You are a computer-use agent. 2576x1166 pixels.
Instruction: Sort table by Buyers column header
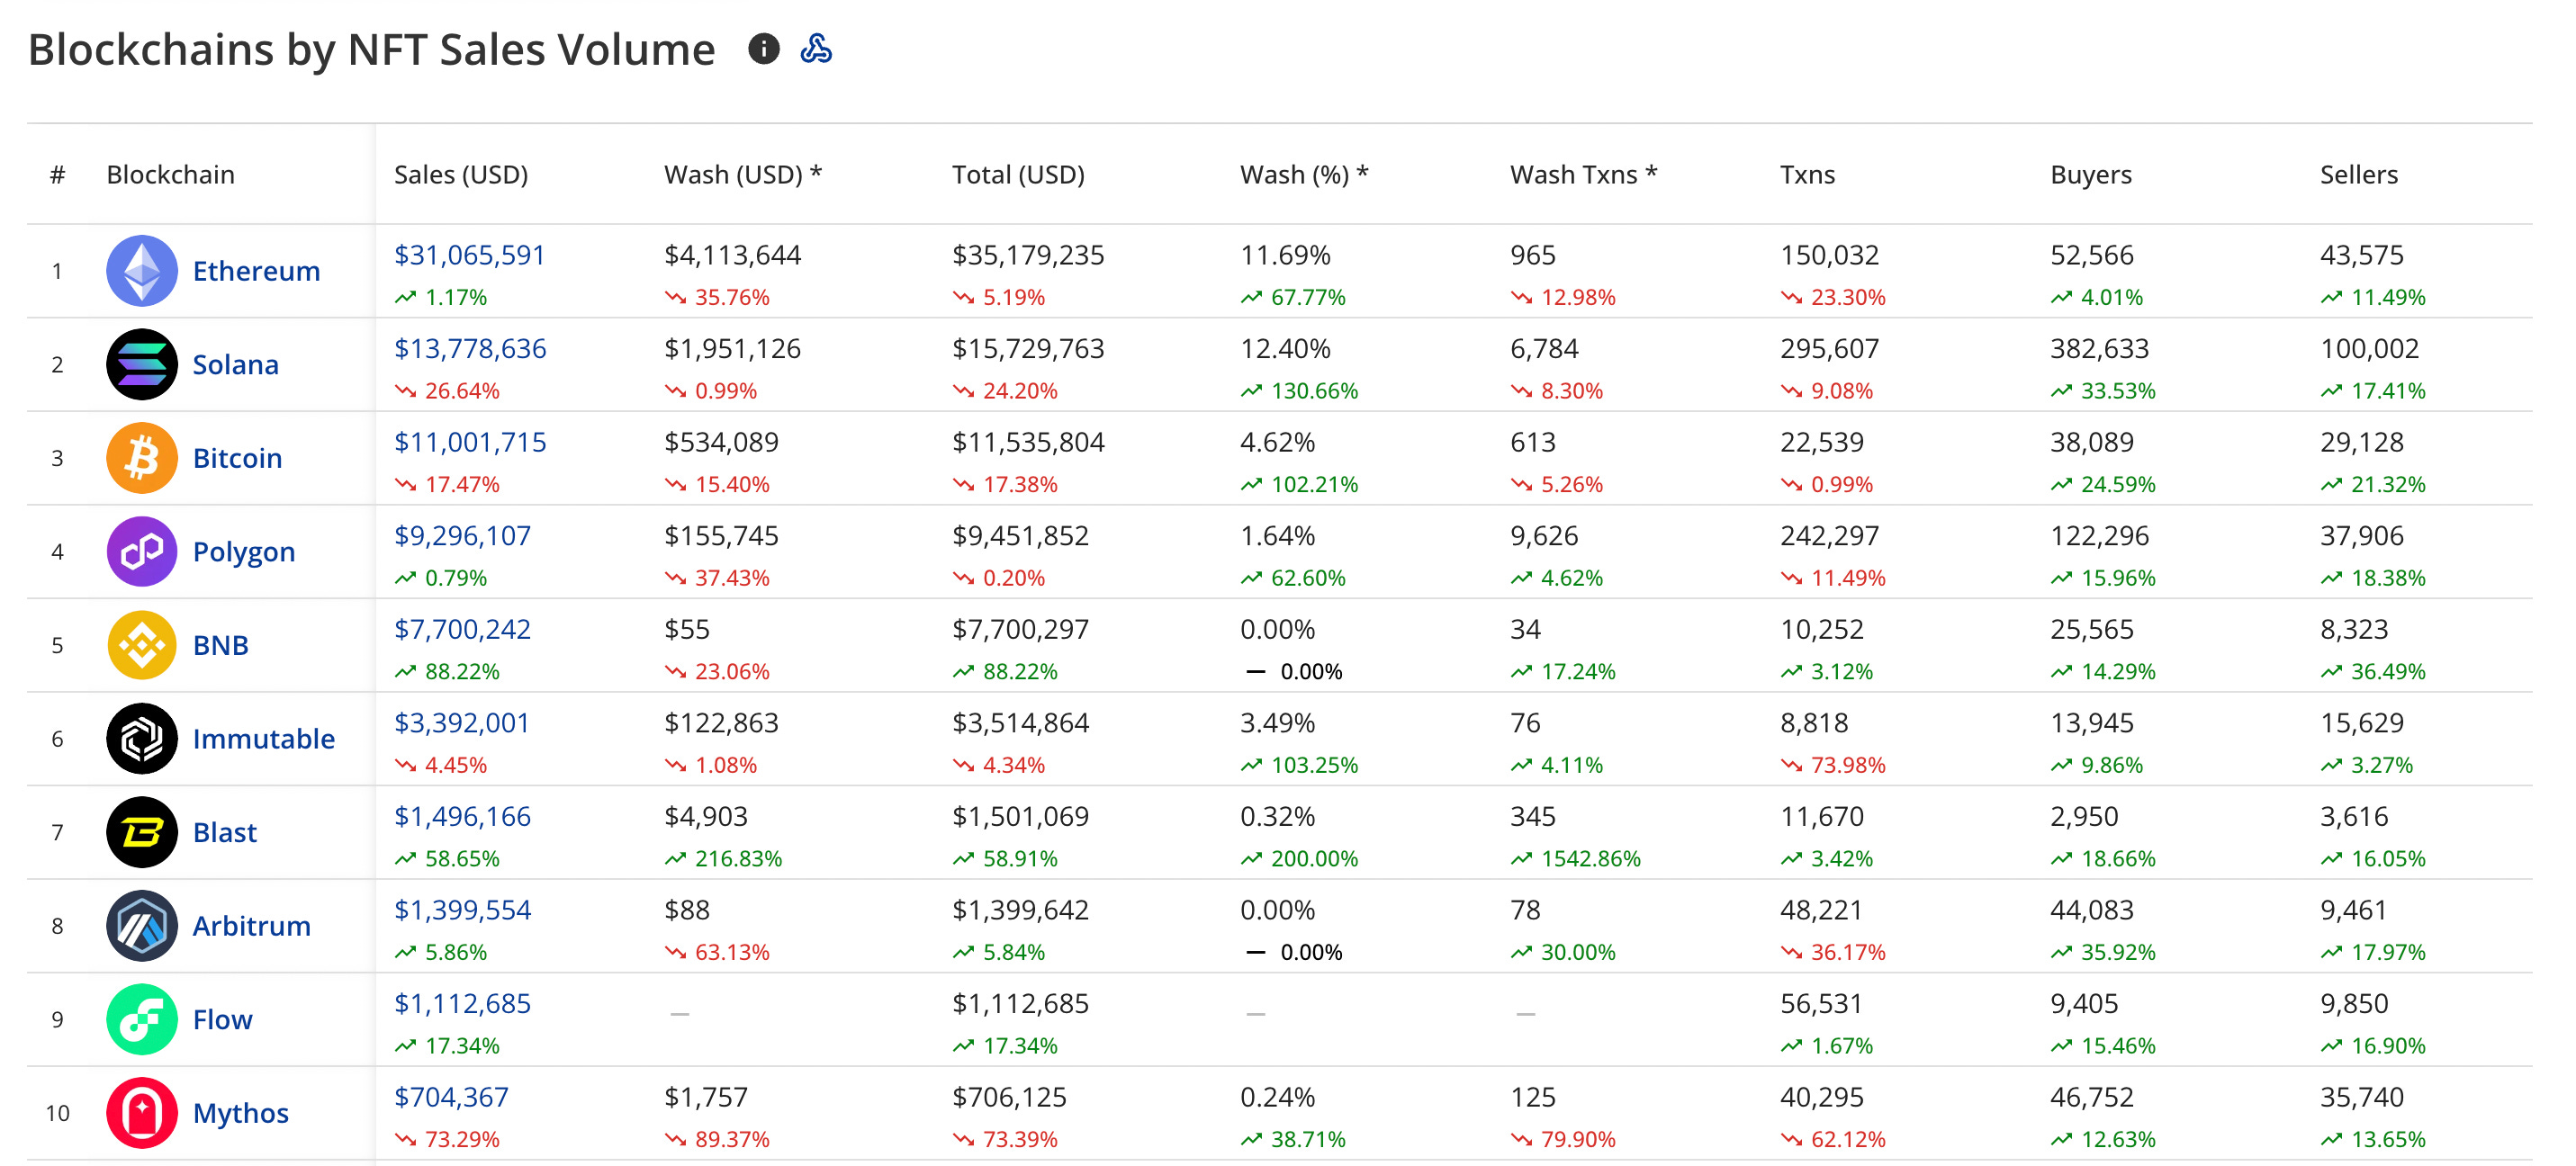(x=2090, y=175)
